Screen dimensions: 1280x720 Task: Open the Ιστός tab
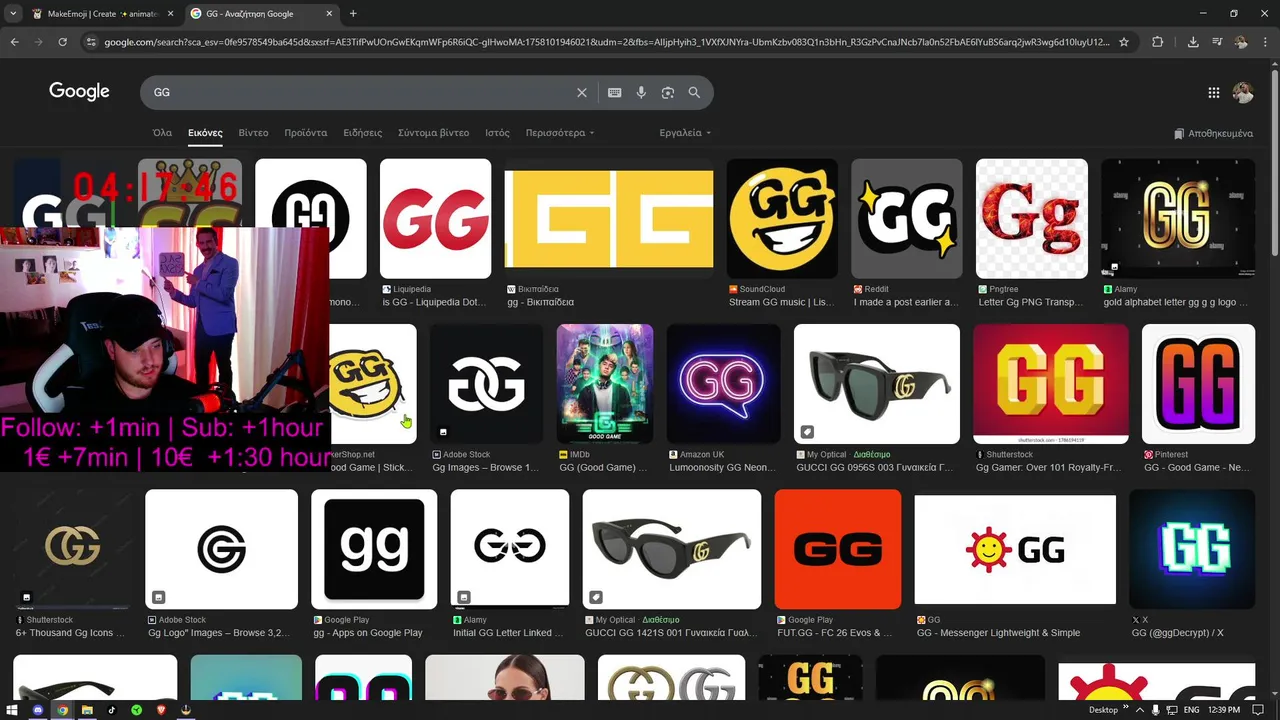click(x=497, y=133)
